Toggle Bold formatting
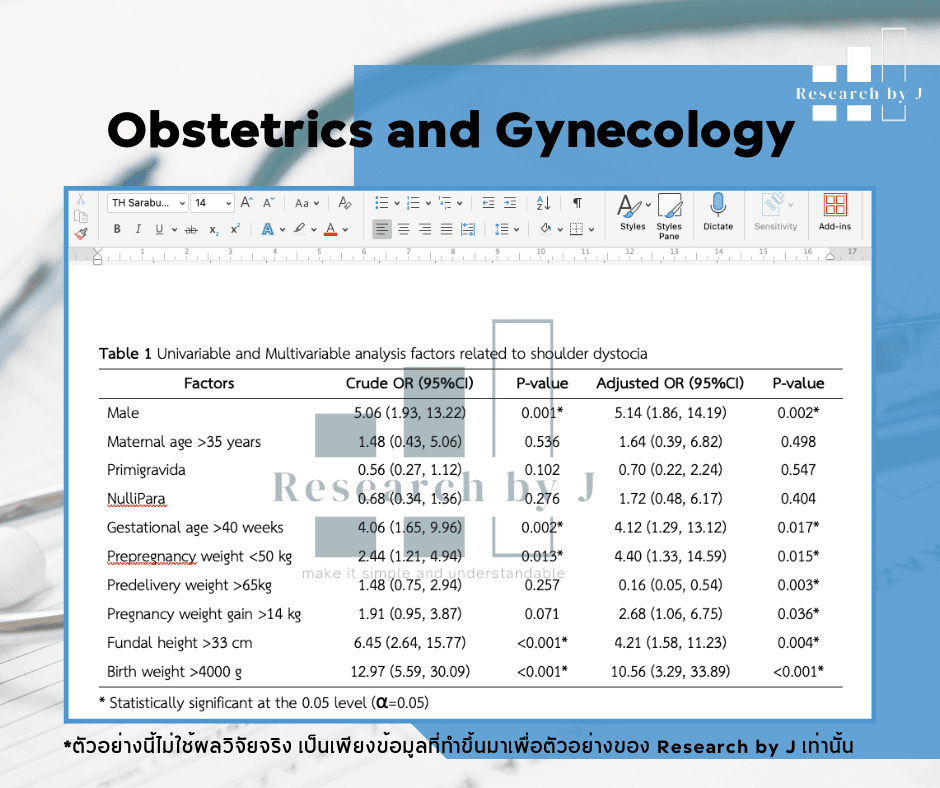Viewport: 940px width, 788px height. point(117,229)
